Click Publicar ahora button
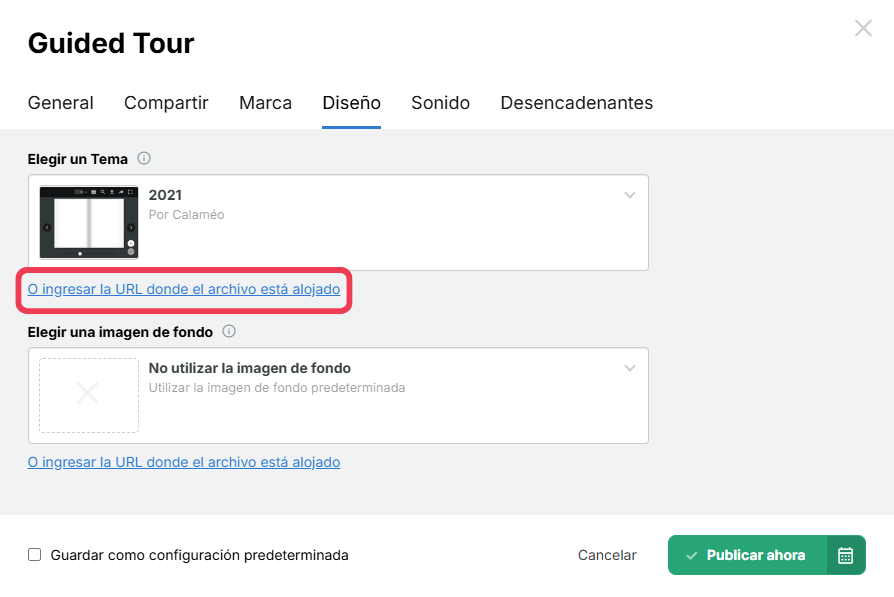 coord(747,555)
